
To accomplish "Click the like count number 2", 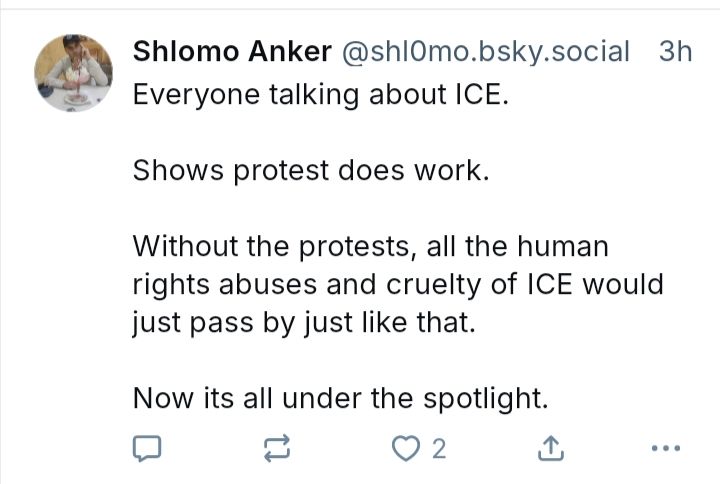I will [438, 449].
